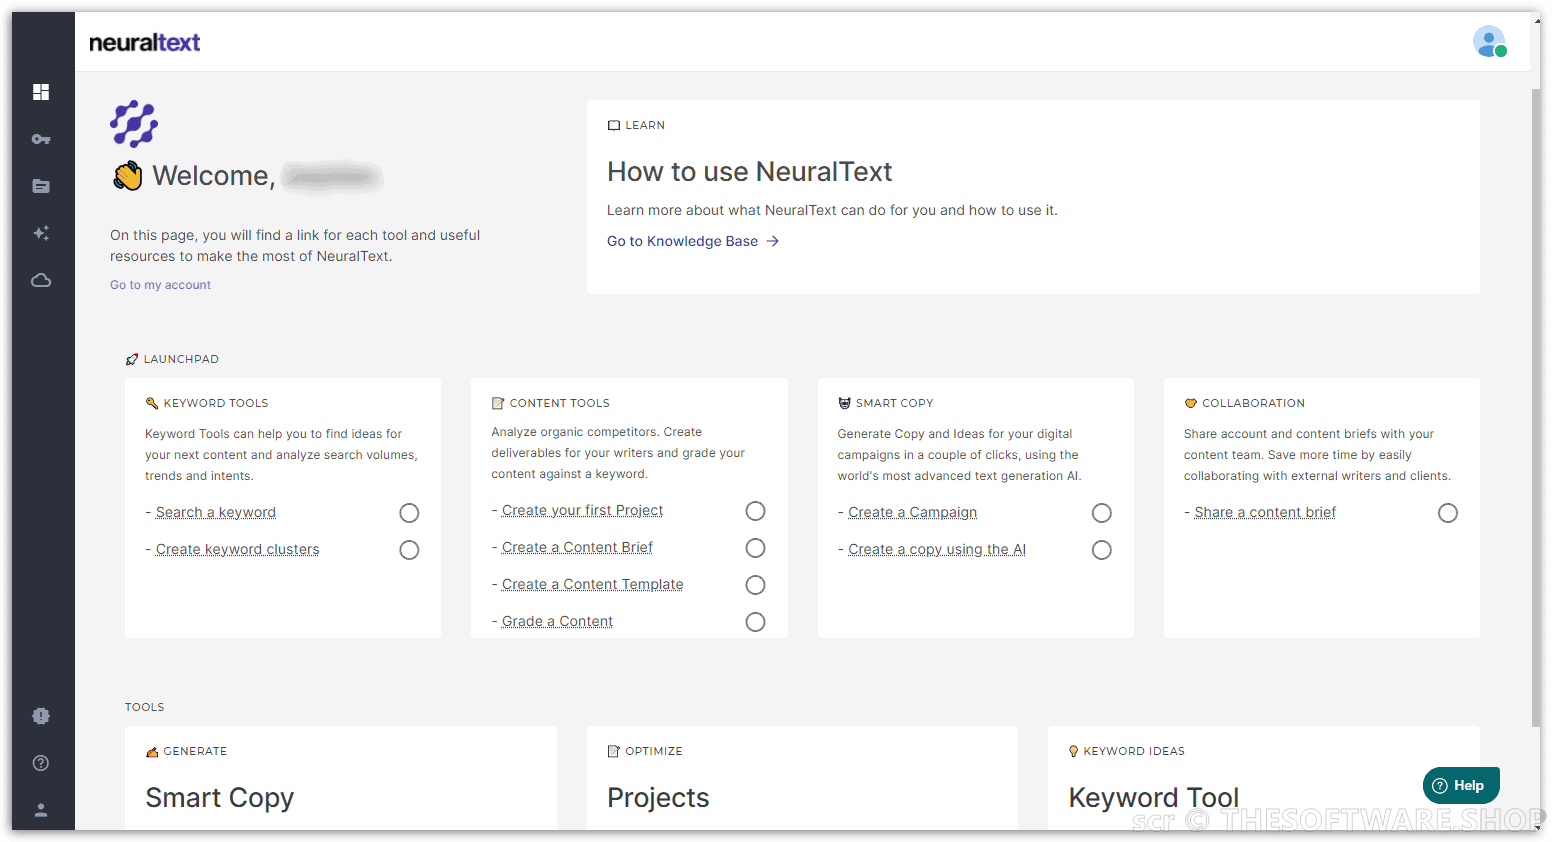
Task: Click the Keyword Ideas lightbulb icon
Action: pos(1074,751)
